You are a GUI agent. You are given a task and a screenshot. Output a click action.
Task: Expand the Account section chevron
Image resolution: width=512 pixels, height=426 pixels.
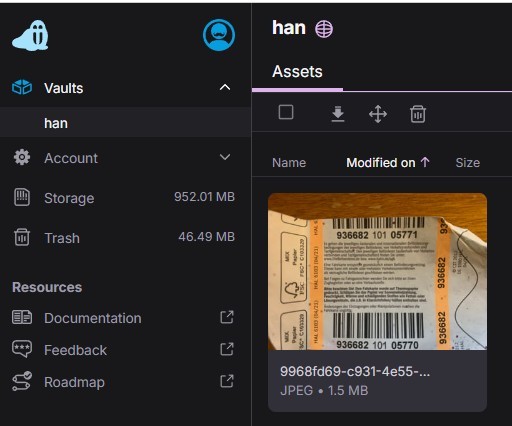tap(225, 157)
